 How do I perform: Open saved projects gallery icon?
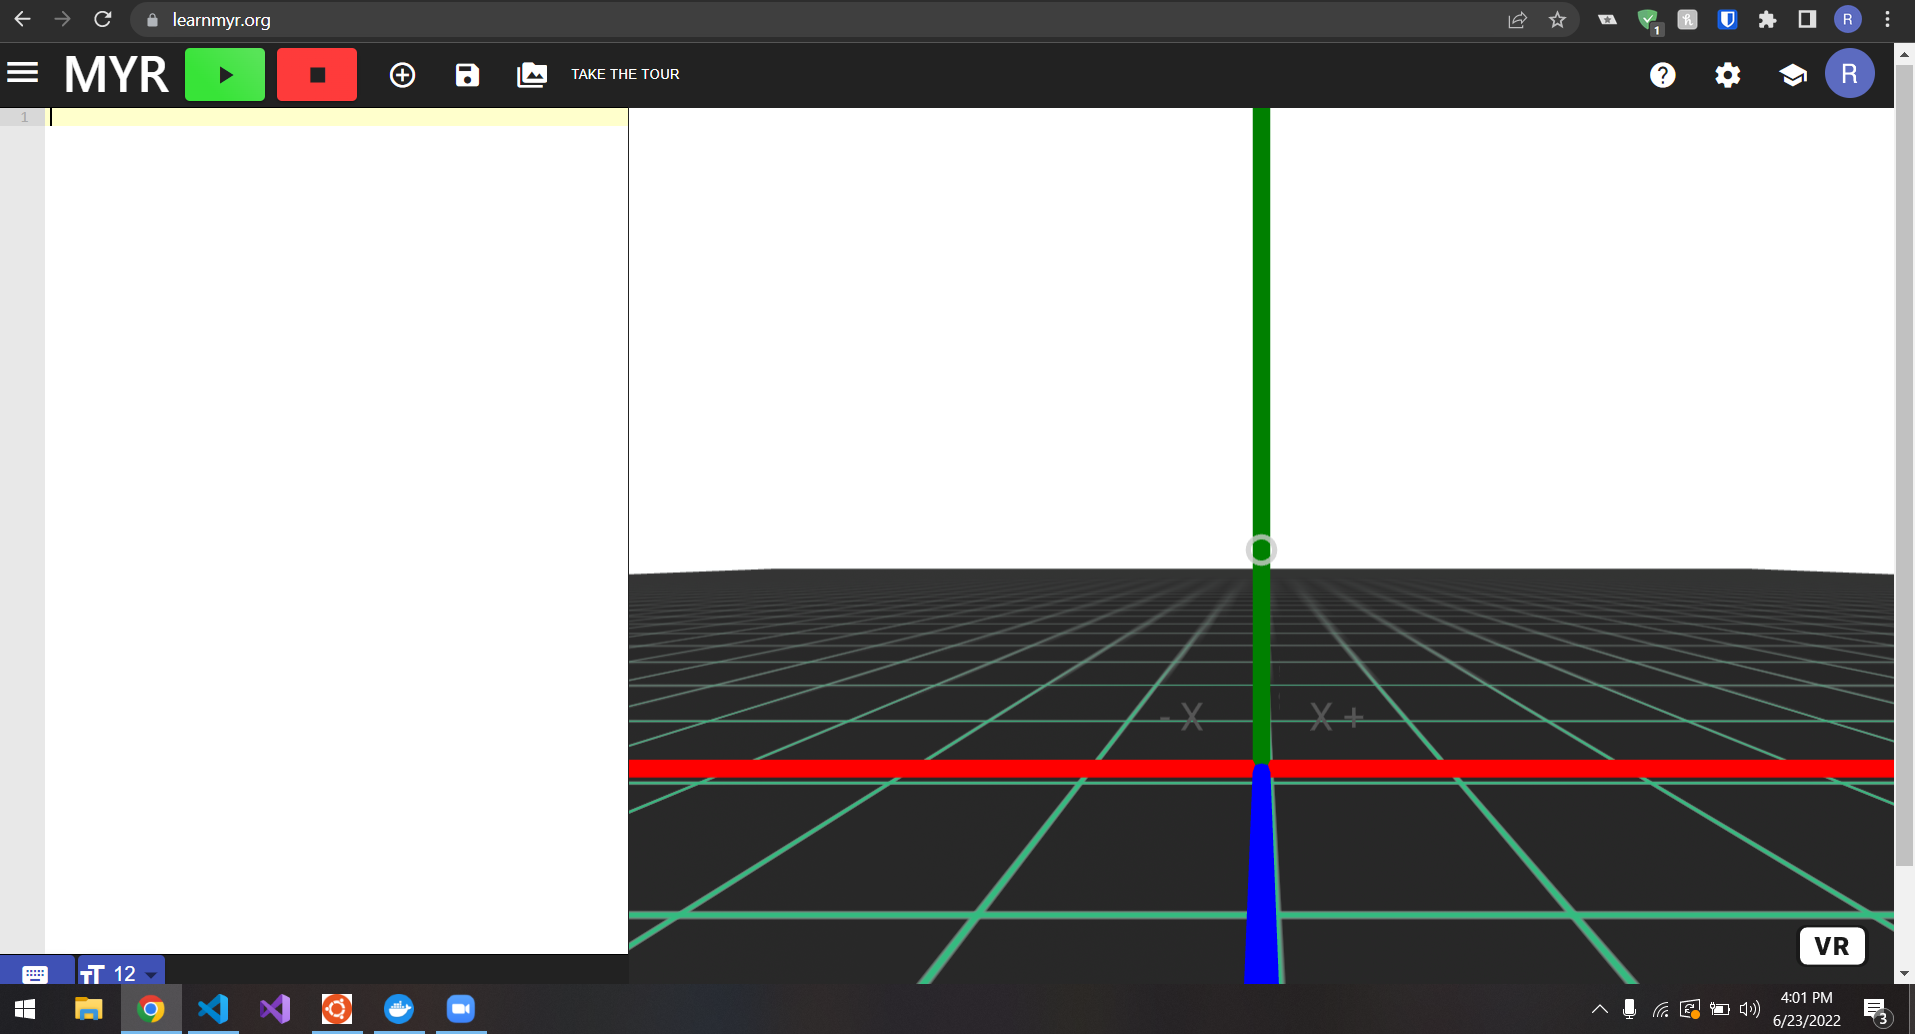point(532,75)
